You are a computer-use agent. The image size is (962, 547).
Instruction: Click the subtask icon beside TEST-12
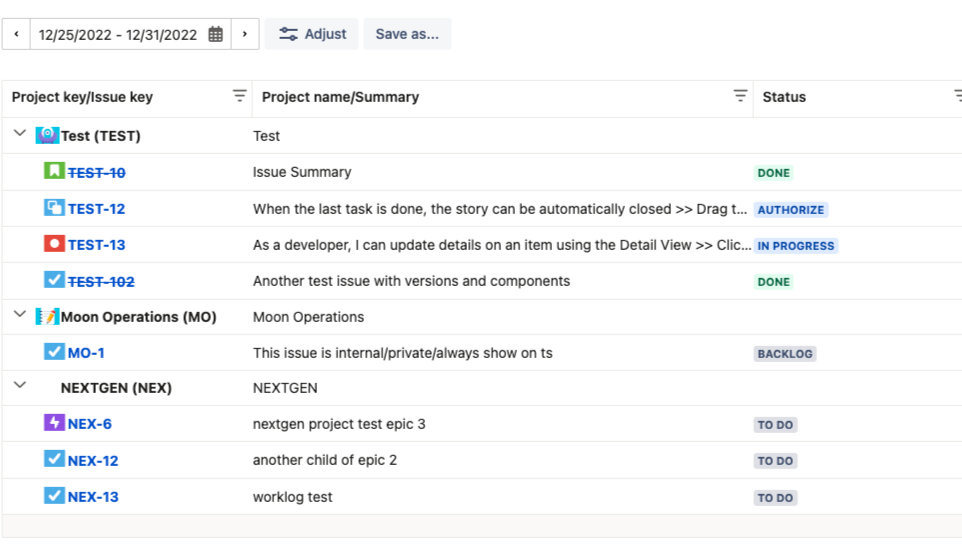tap(54, 208)
